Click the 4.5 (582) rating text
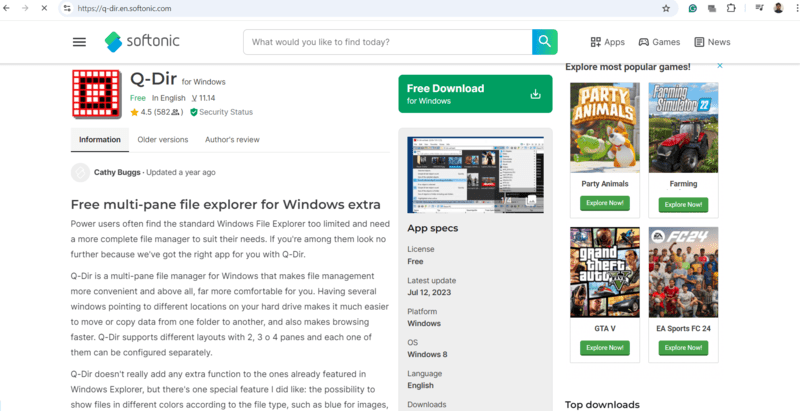Image resolution: width=800 pixels, height=411 pixels. [162, 112]
